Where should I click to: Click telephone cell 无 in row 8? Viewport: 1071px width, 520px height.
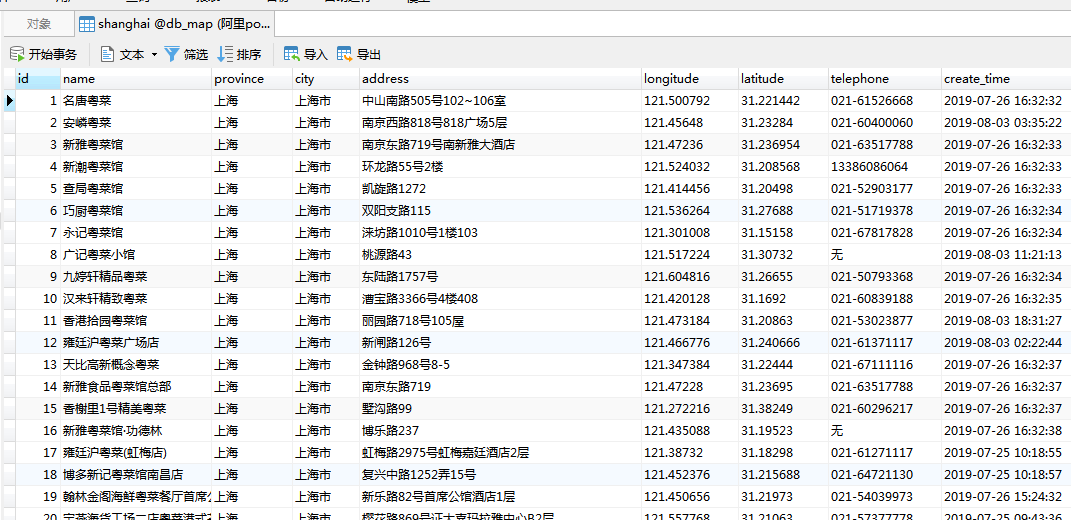pos(885,255)
